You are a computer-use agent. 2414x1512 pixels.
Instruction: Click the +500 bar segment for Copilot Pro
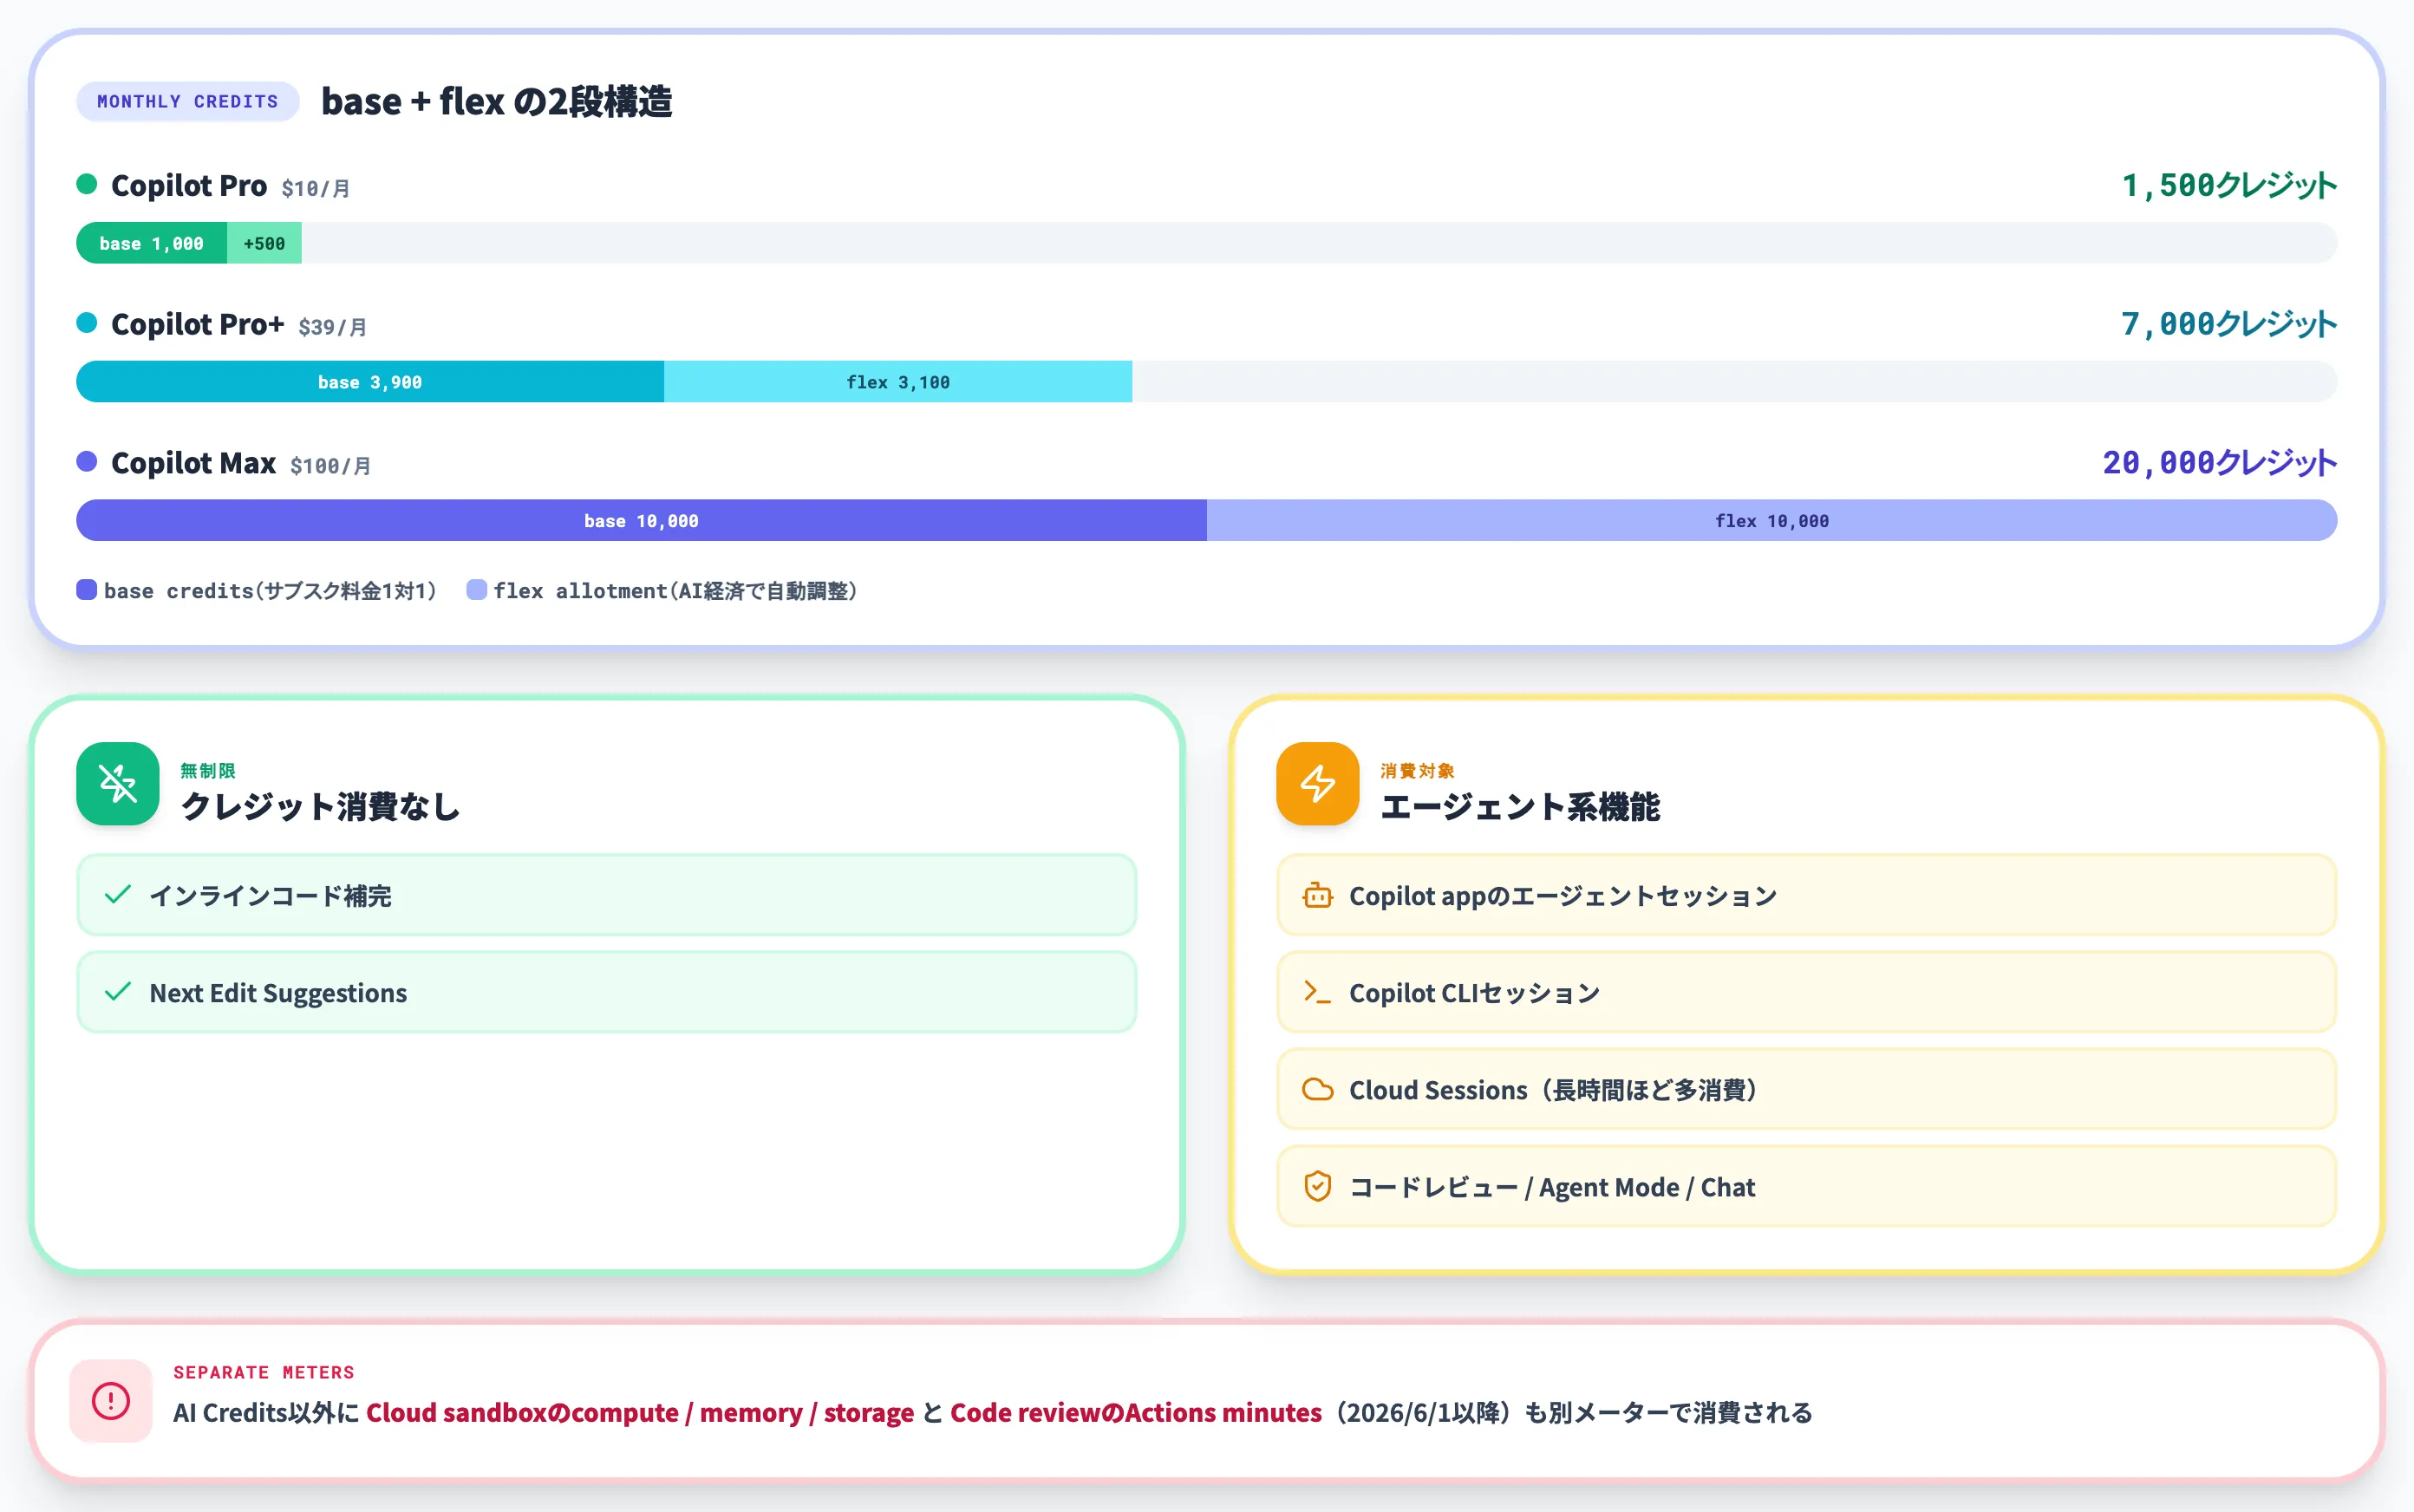(264, 243)
